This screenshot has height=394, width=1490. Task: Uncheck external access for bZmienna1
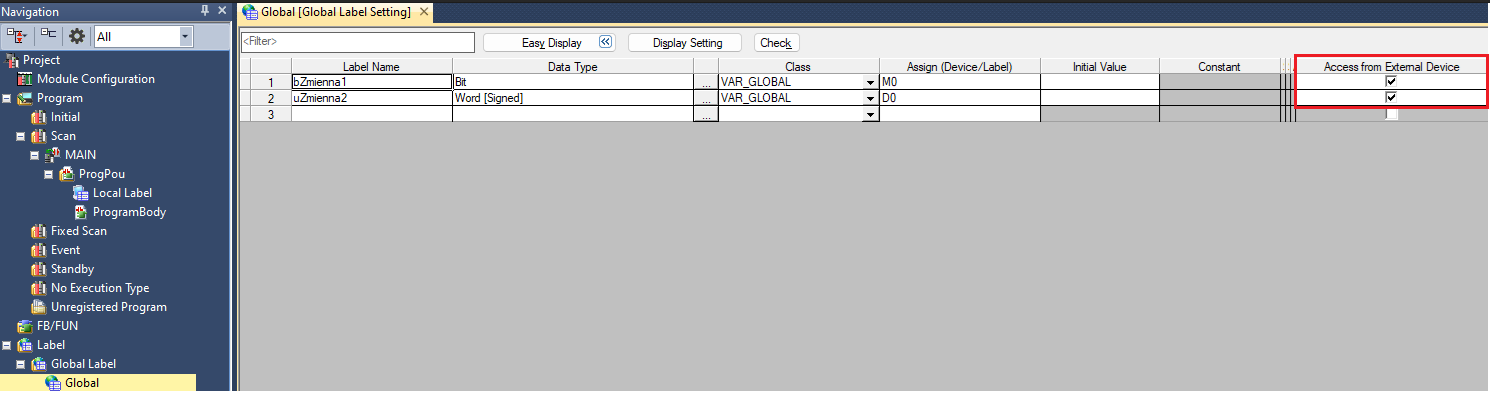coord(1391,81)
